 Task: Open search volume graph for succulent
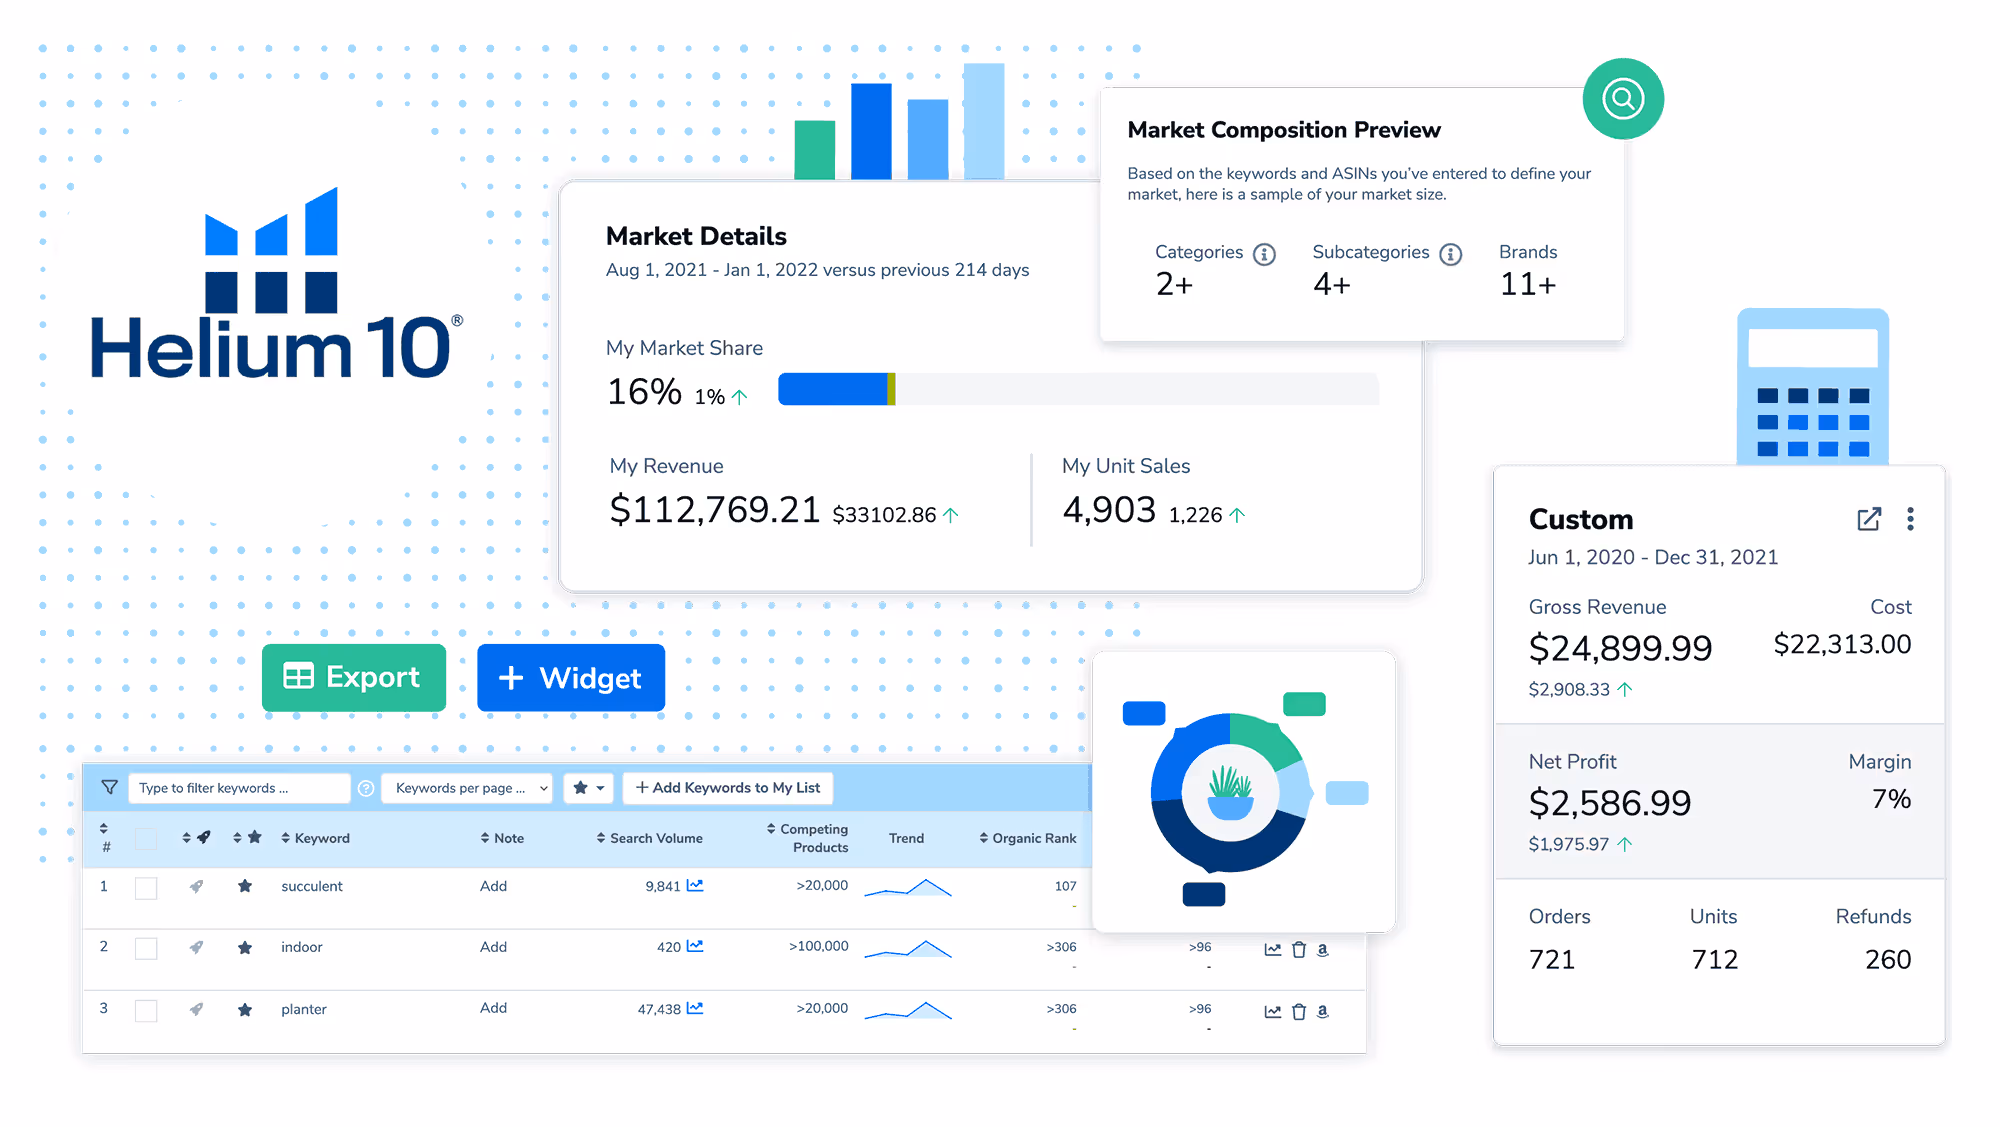(695, 885)
